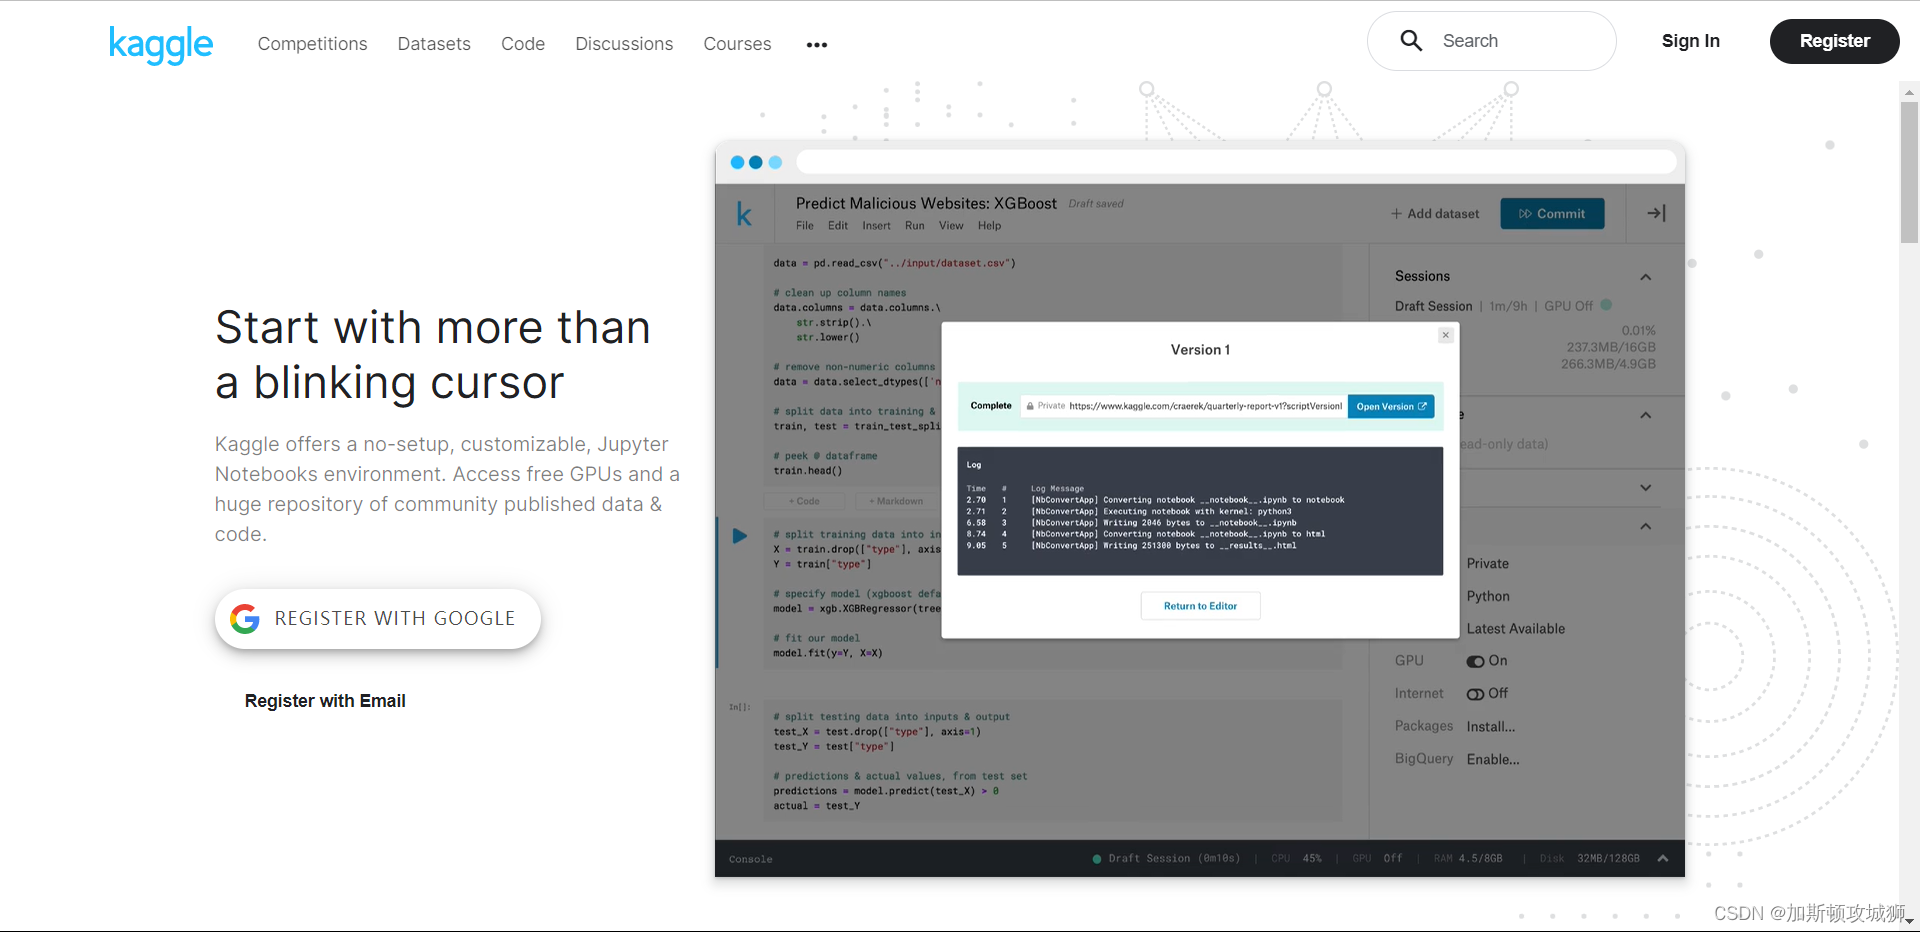This screenshot has height=932, width=1920.
Task: Click the Private setting value
Action: pos(1488,564)
